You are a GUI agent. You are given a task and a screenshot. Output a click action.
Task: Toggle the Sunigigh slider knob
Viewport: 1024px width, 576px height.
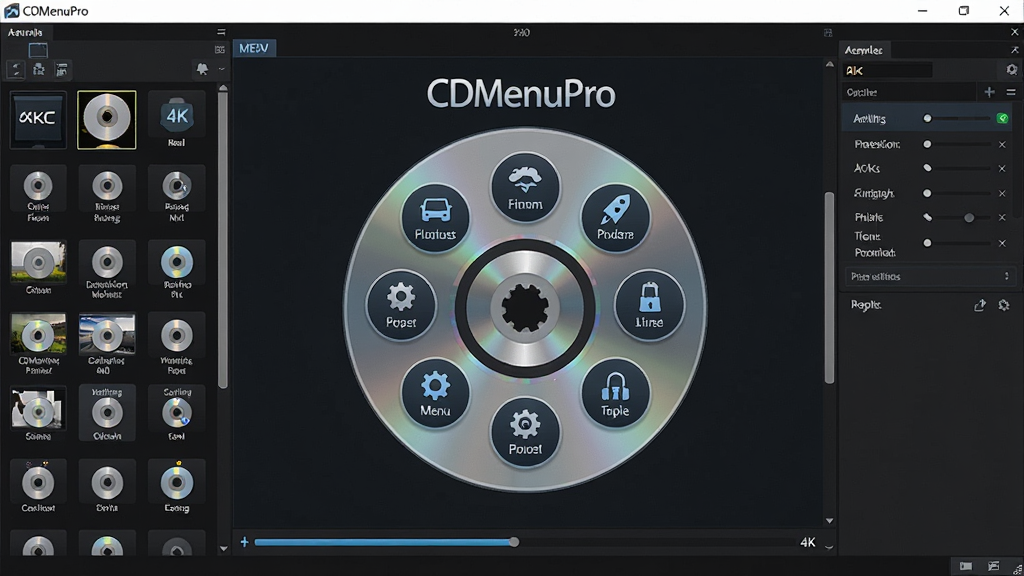point(927,193)
